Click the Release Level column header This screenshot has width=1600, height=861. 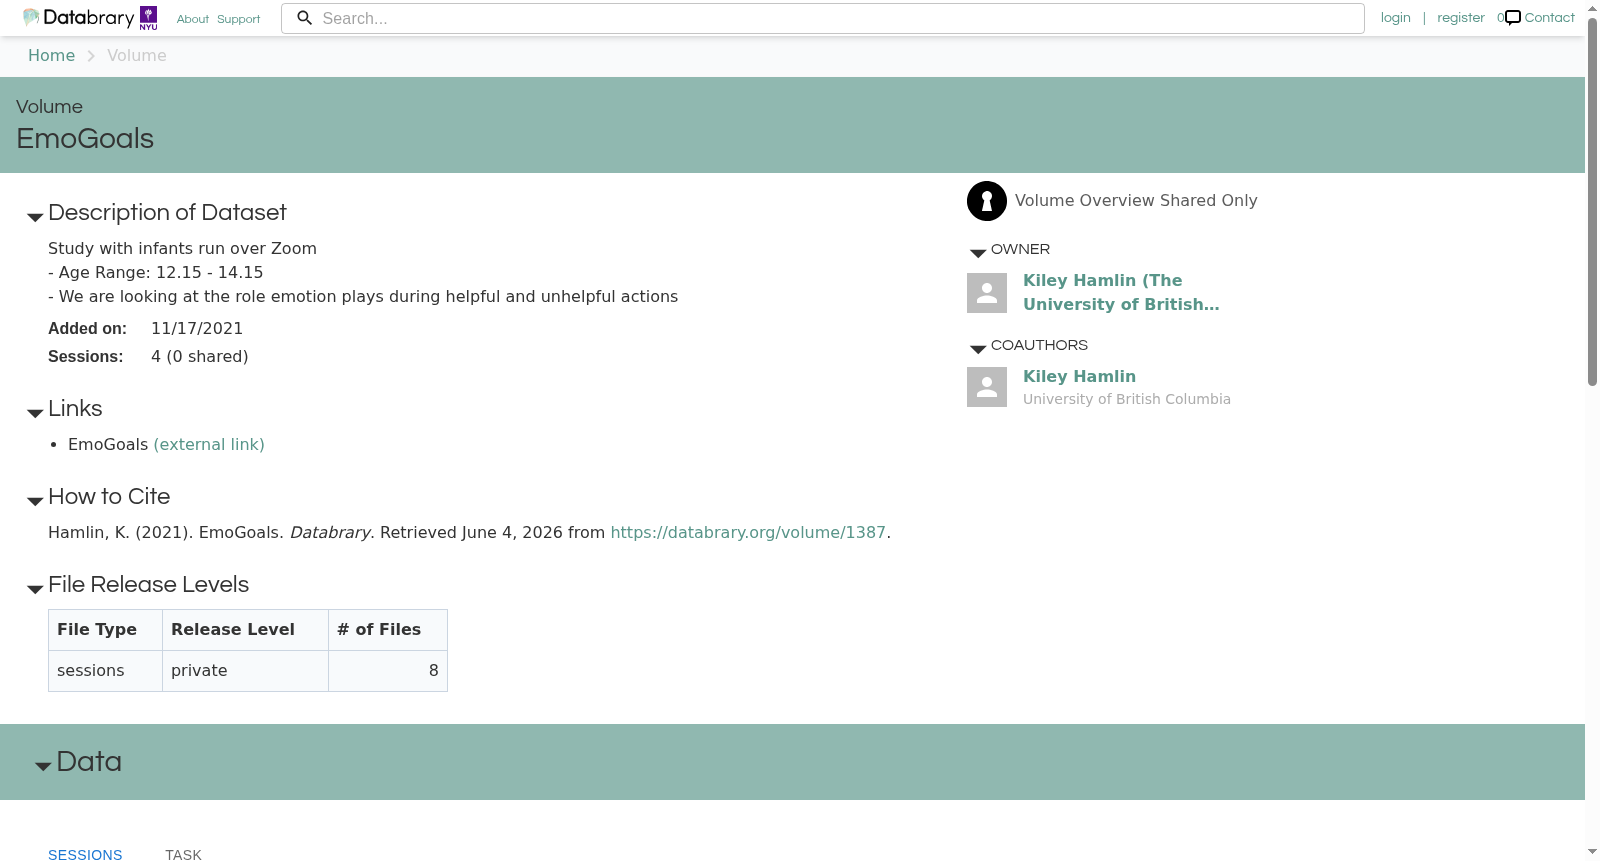245,630
